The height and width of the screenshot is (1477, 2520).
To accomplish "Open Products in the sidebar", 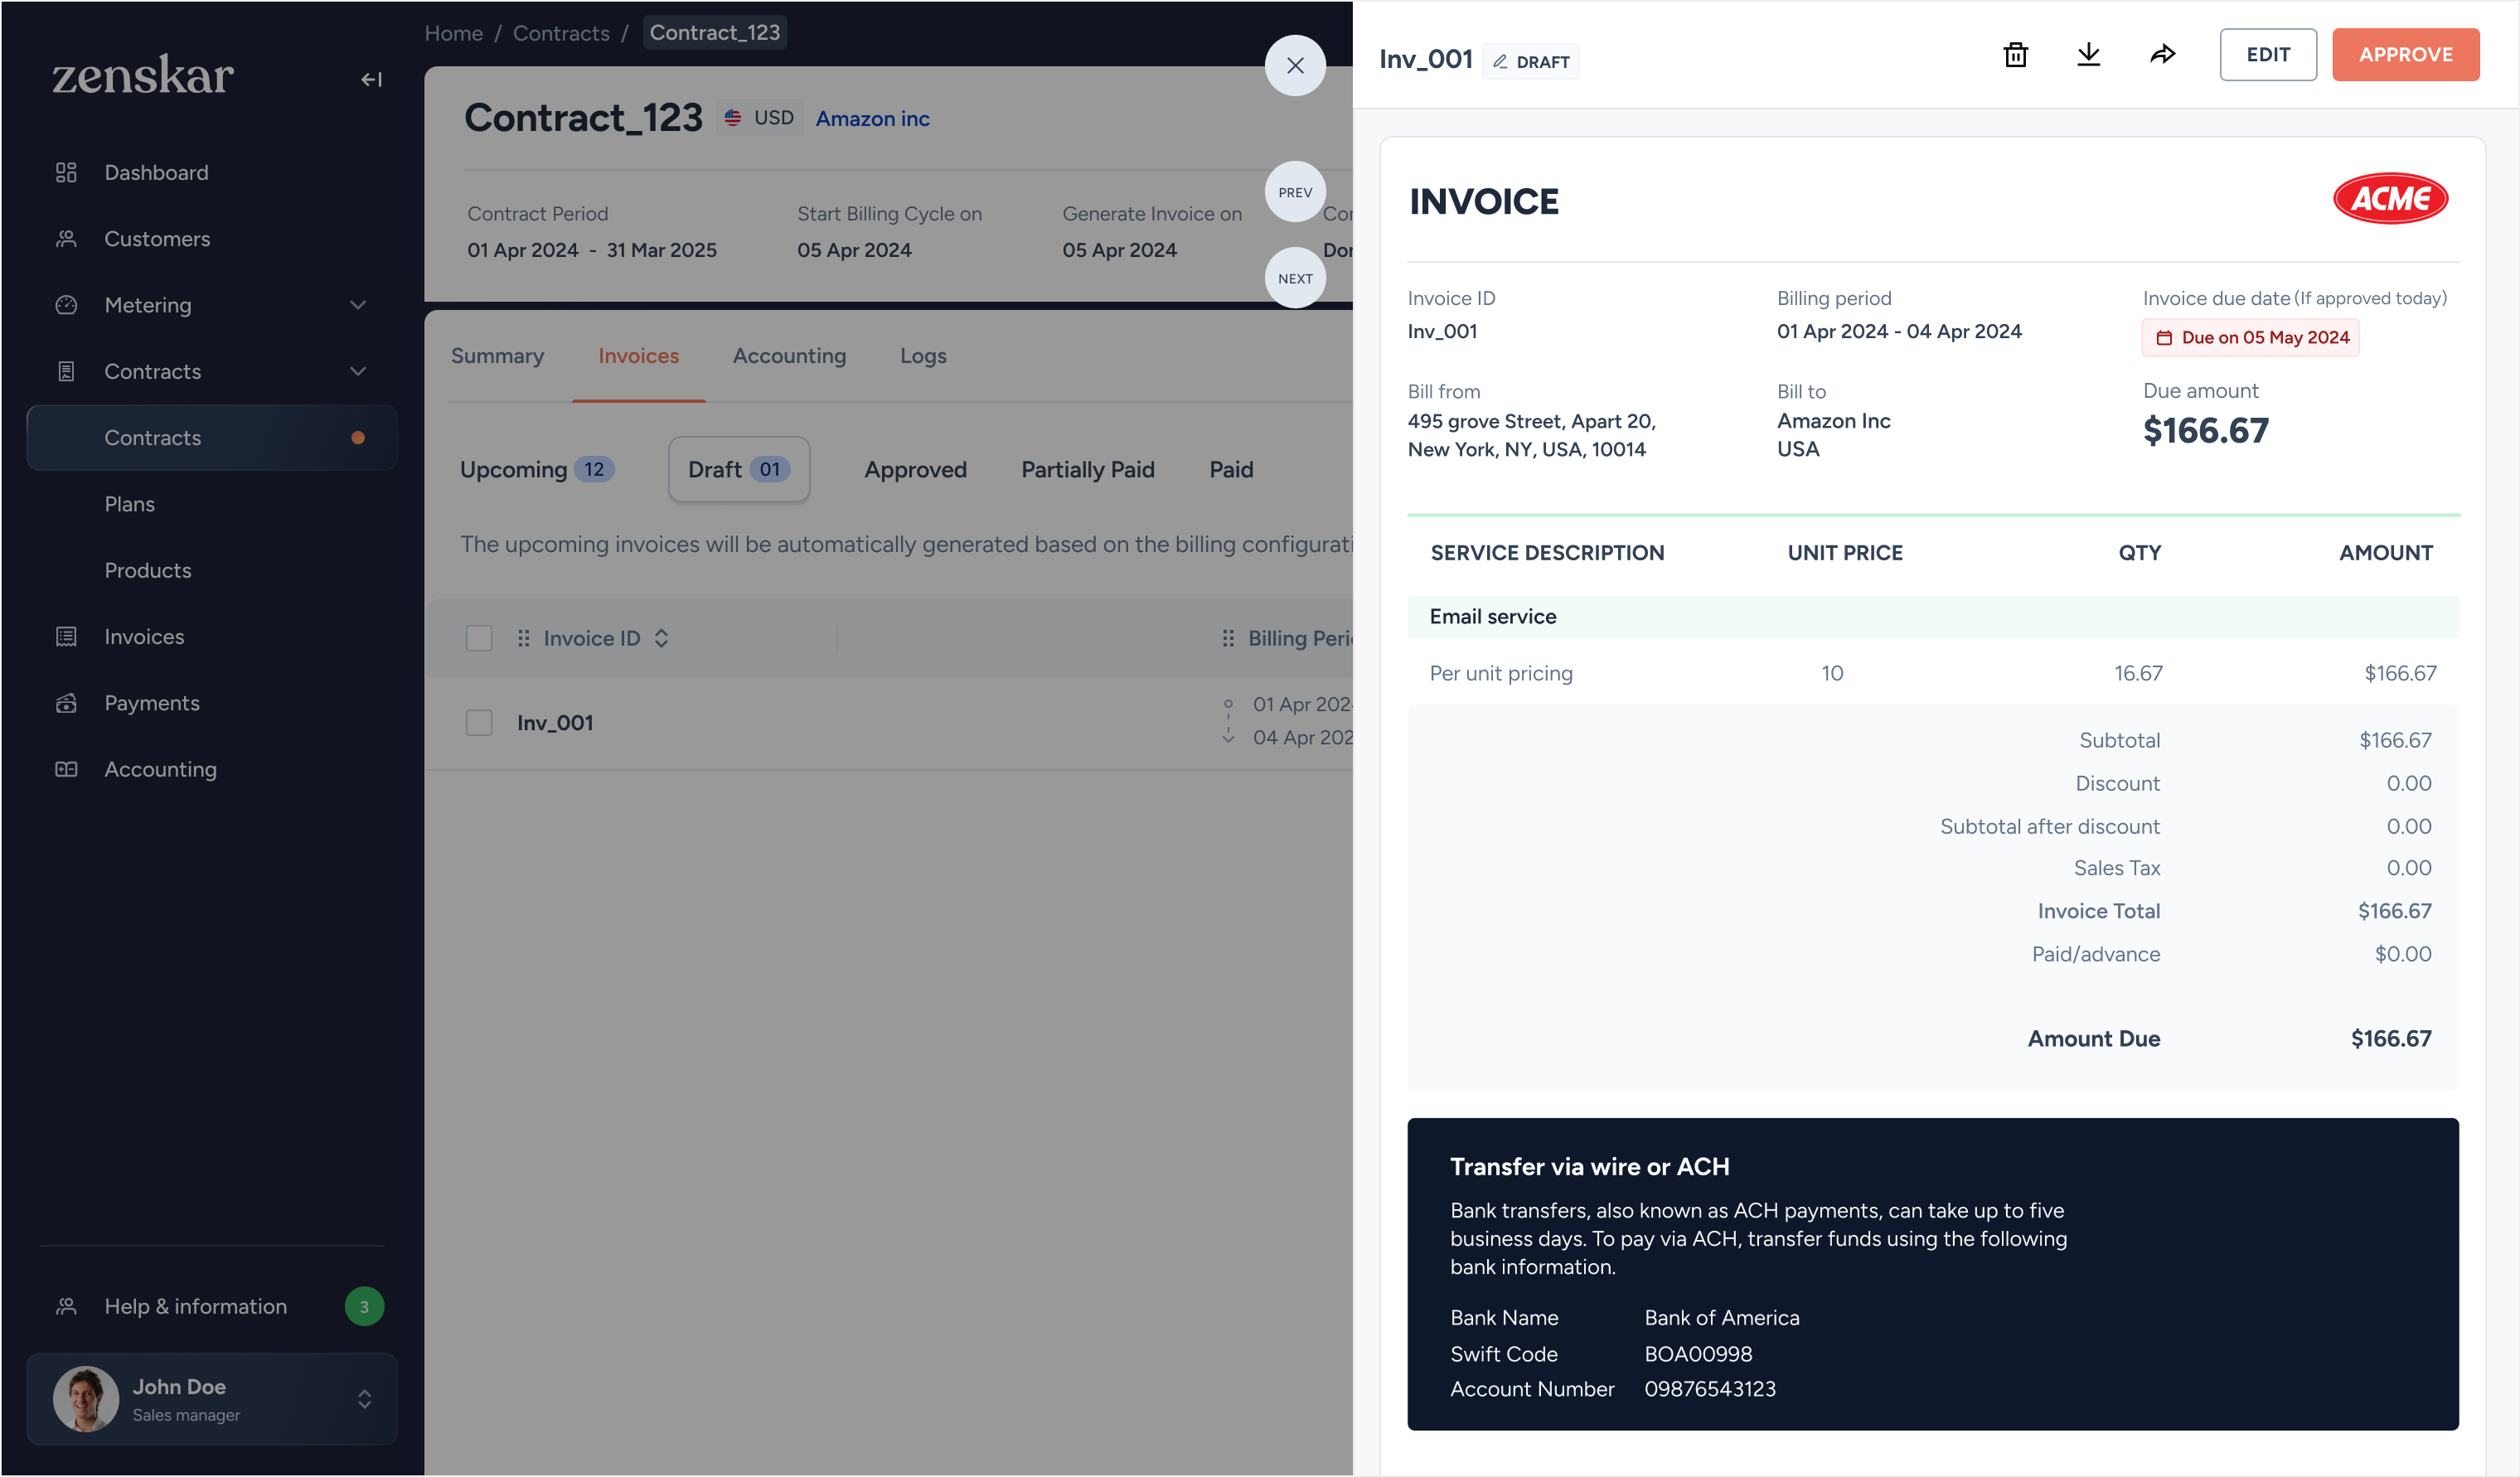I will click(147, 570).
